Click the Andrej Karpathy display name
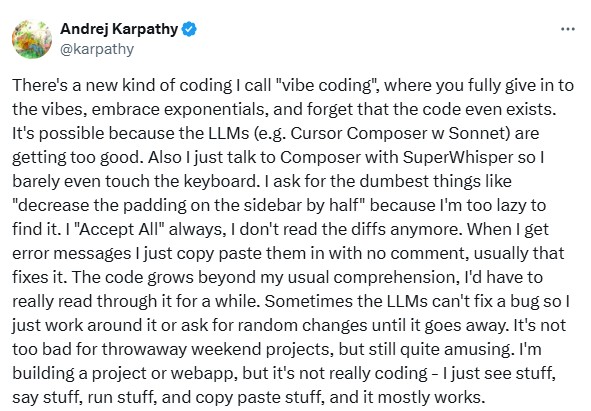Screen dimensions: 591x411 click(119, 29)
